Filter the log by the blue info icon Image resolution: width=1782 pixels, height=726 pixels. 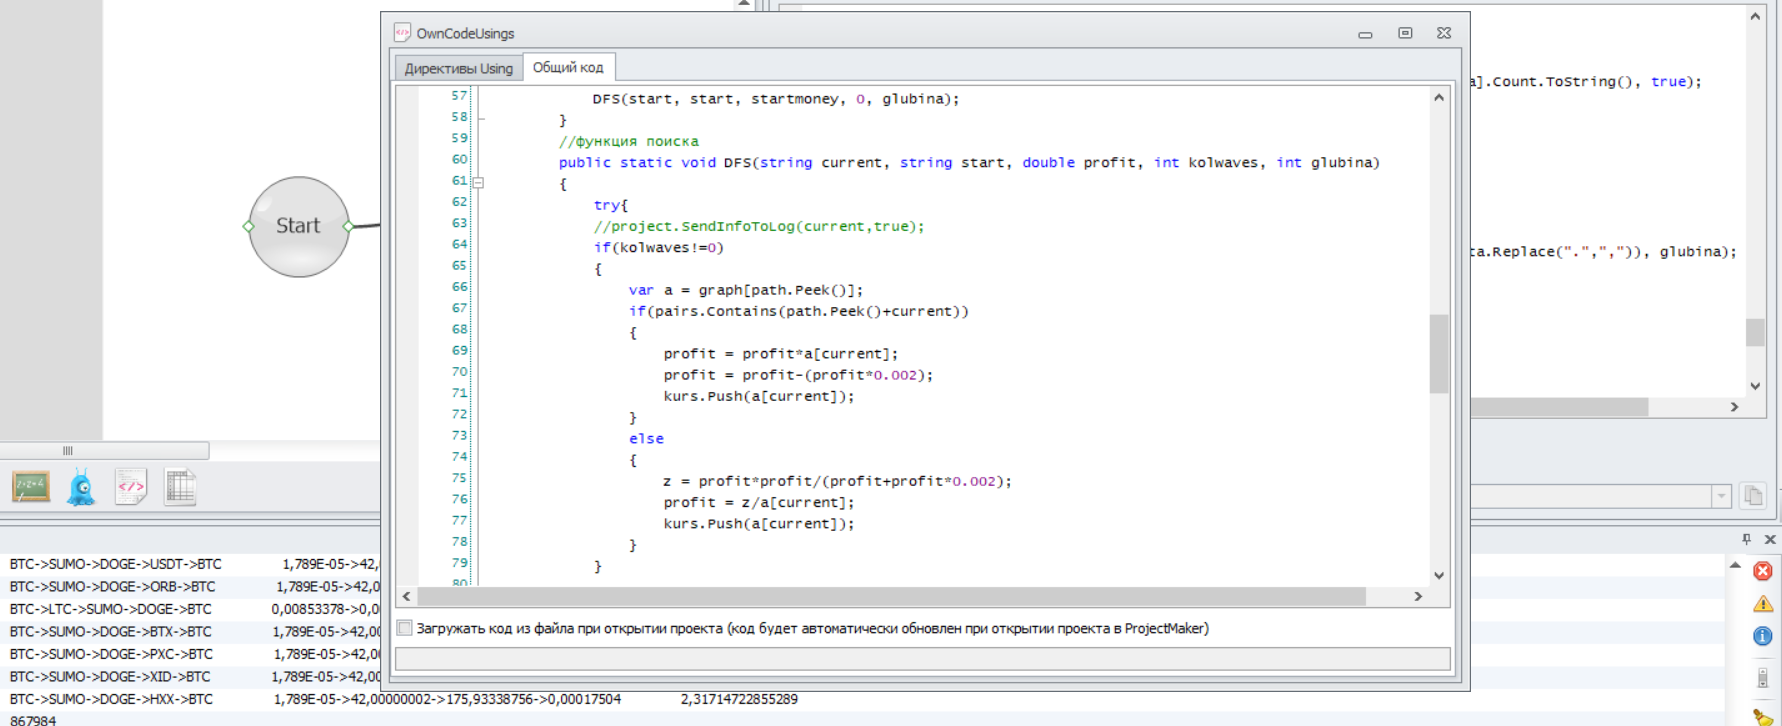1763,636
